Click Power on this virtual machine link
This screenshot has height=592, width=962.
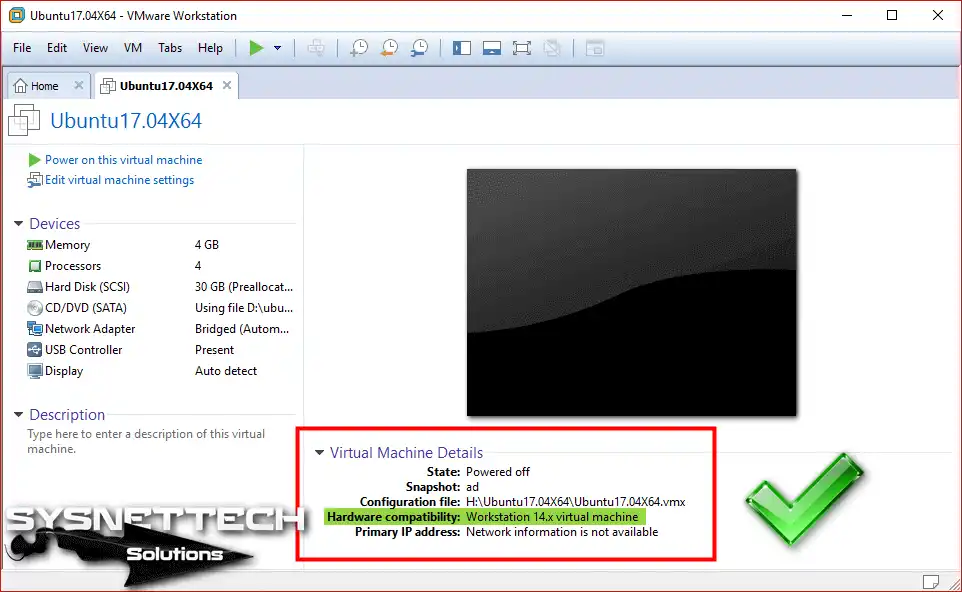[x=123, y=160]
